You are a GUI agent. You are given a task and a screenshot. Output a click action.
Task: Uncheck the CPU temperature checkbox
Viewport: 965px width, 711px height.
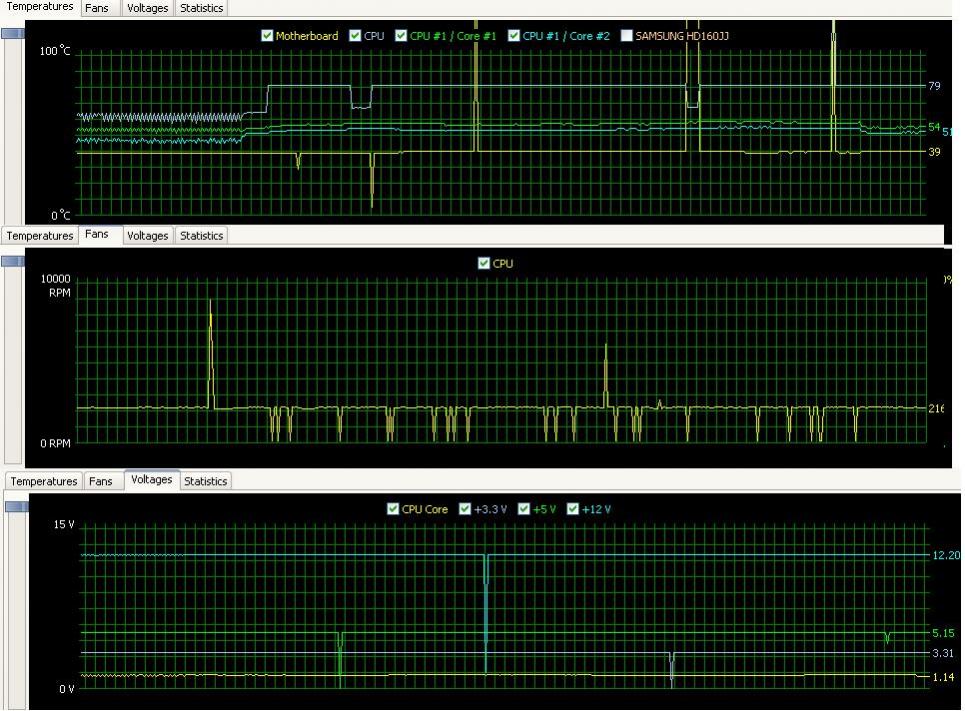point(355,36)
